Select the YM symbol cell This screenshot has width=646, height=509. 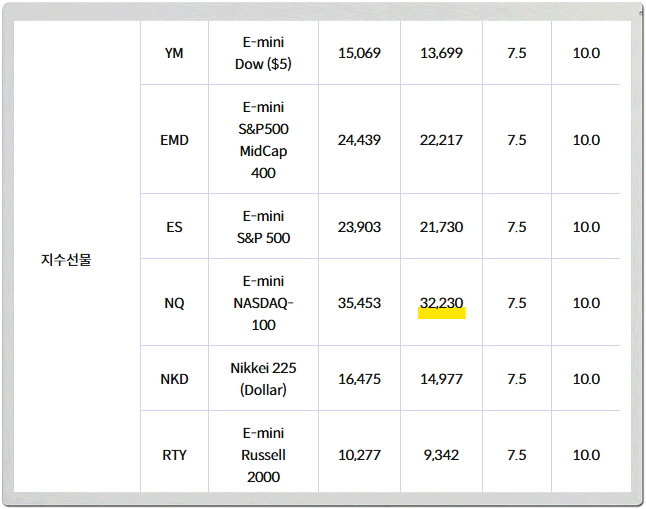(x=174, y=52)
